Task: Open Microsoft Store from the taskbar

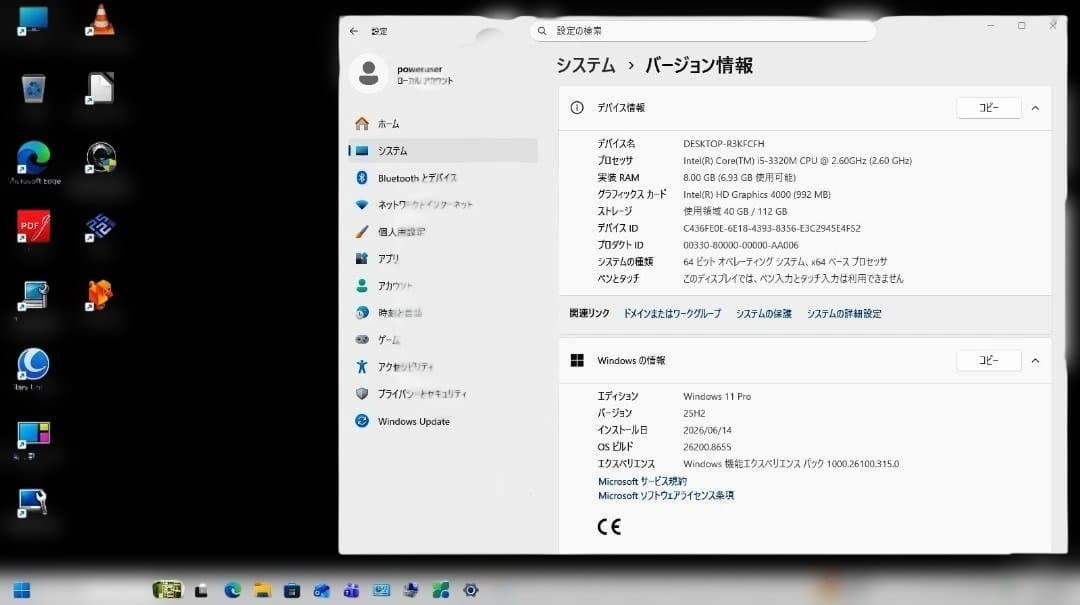Action: tap(292, 590)
